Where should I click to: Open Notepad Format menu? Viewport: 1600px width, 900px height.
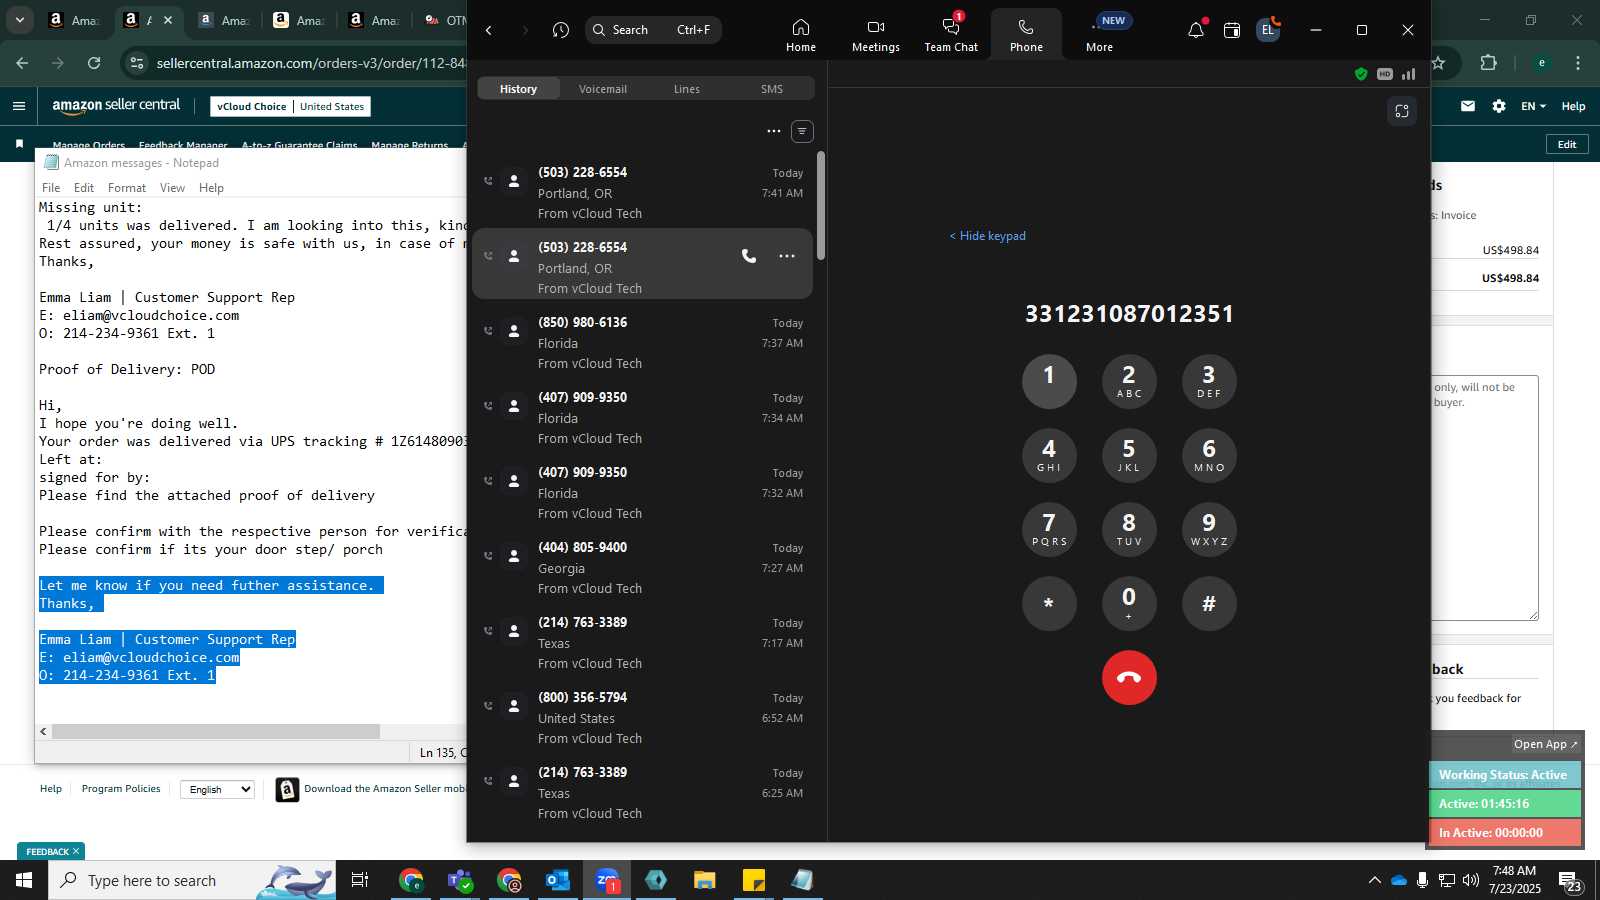tap(127, 188)
